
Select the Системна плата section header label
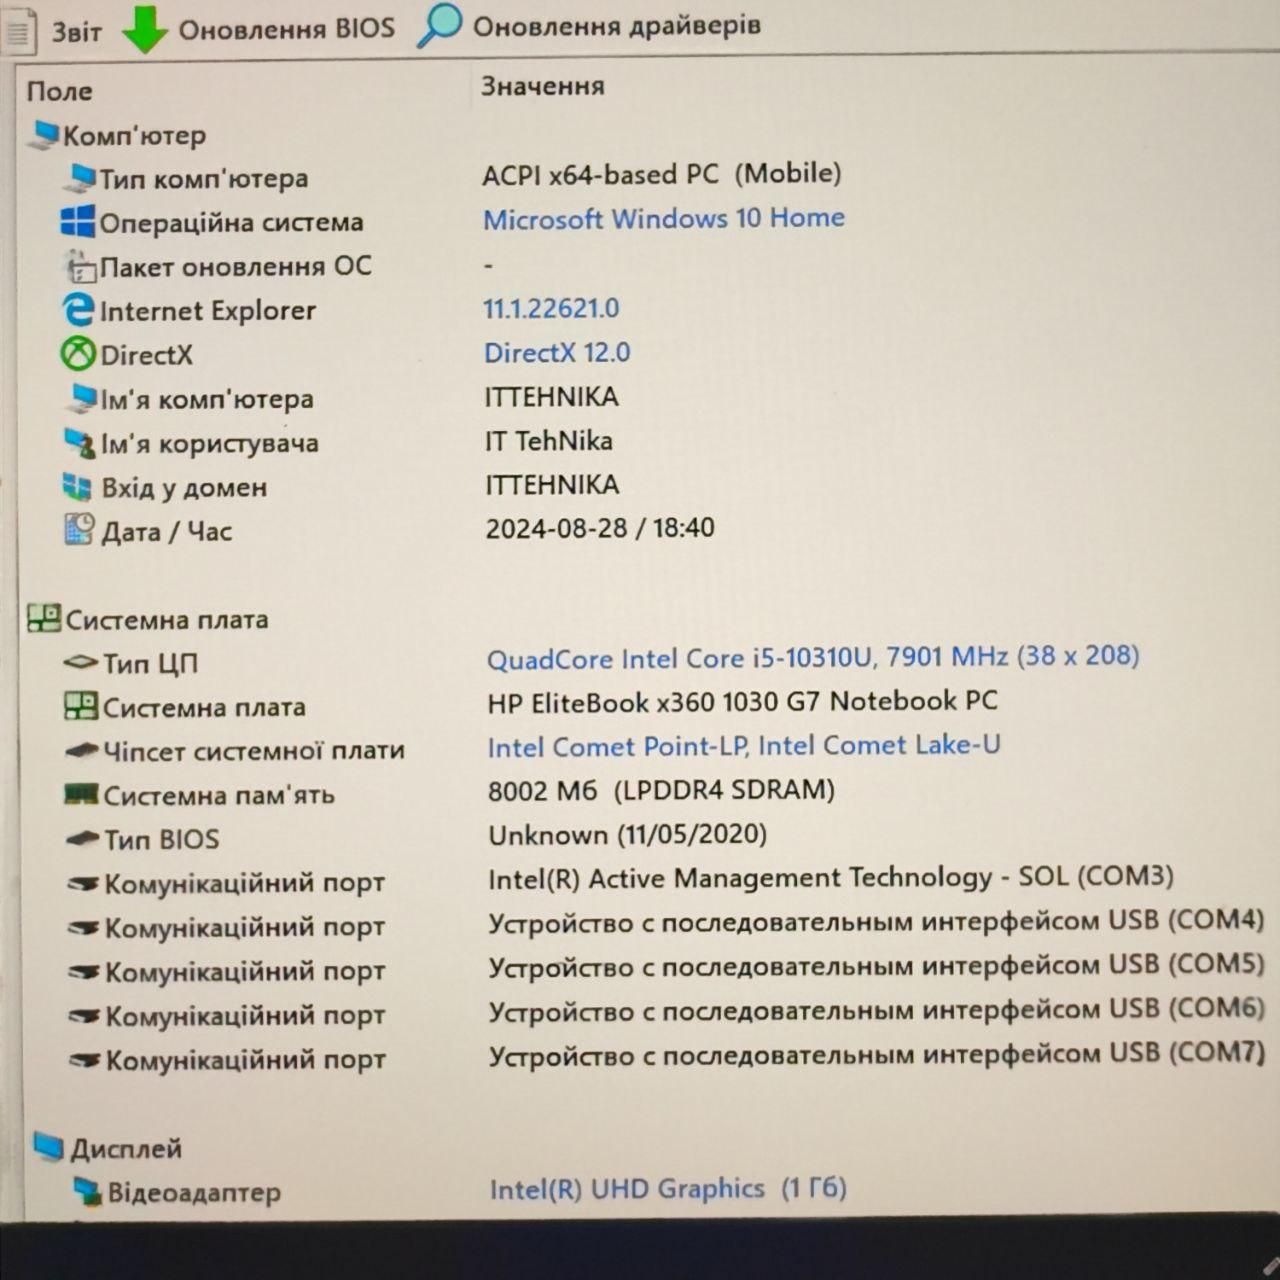click(167, 620)
